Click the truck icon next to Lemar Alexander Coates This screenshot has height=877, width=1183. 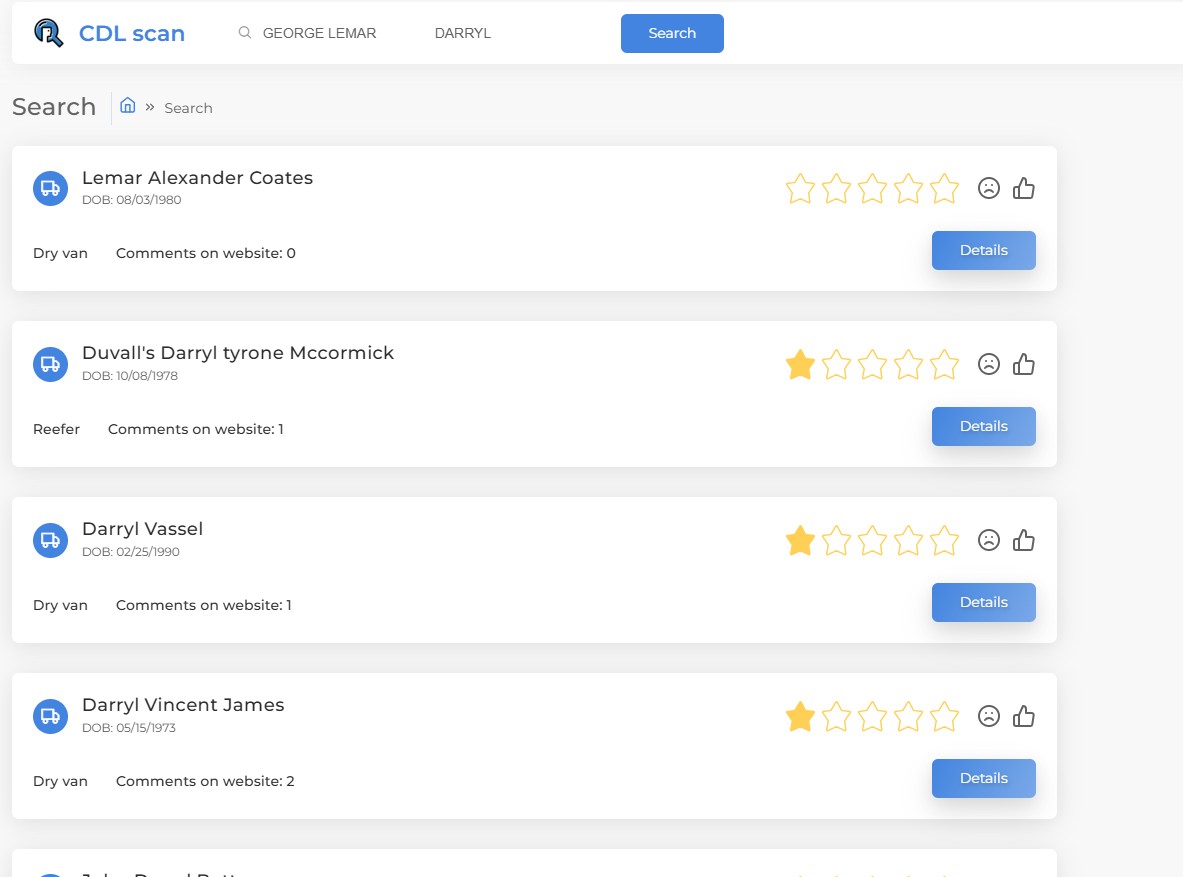(x=51, y=188)
